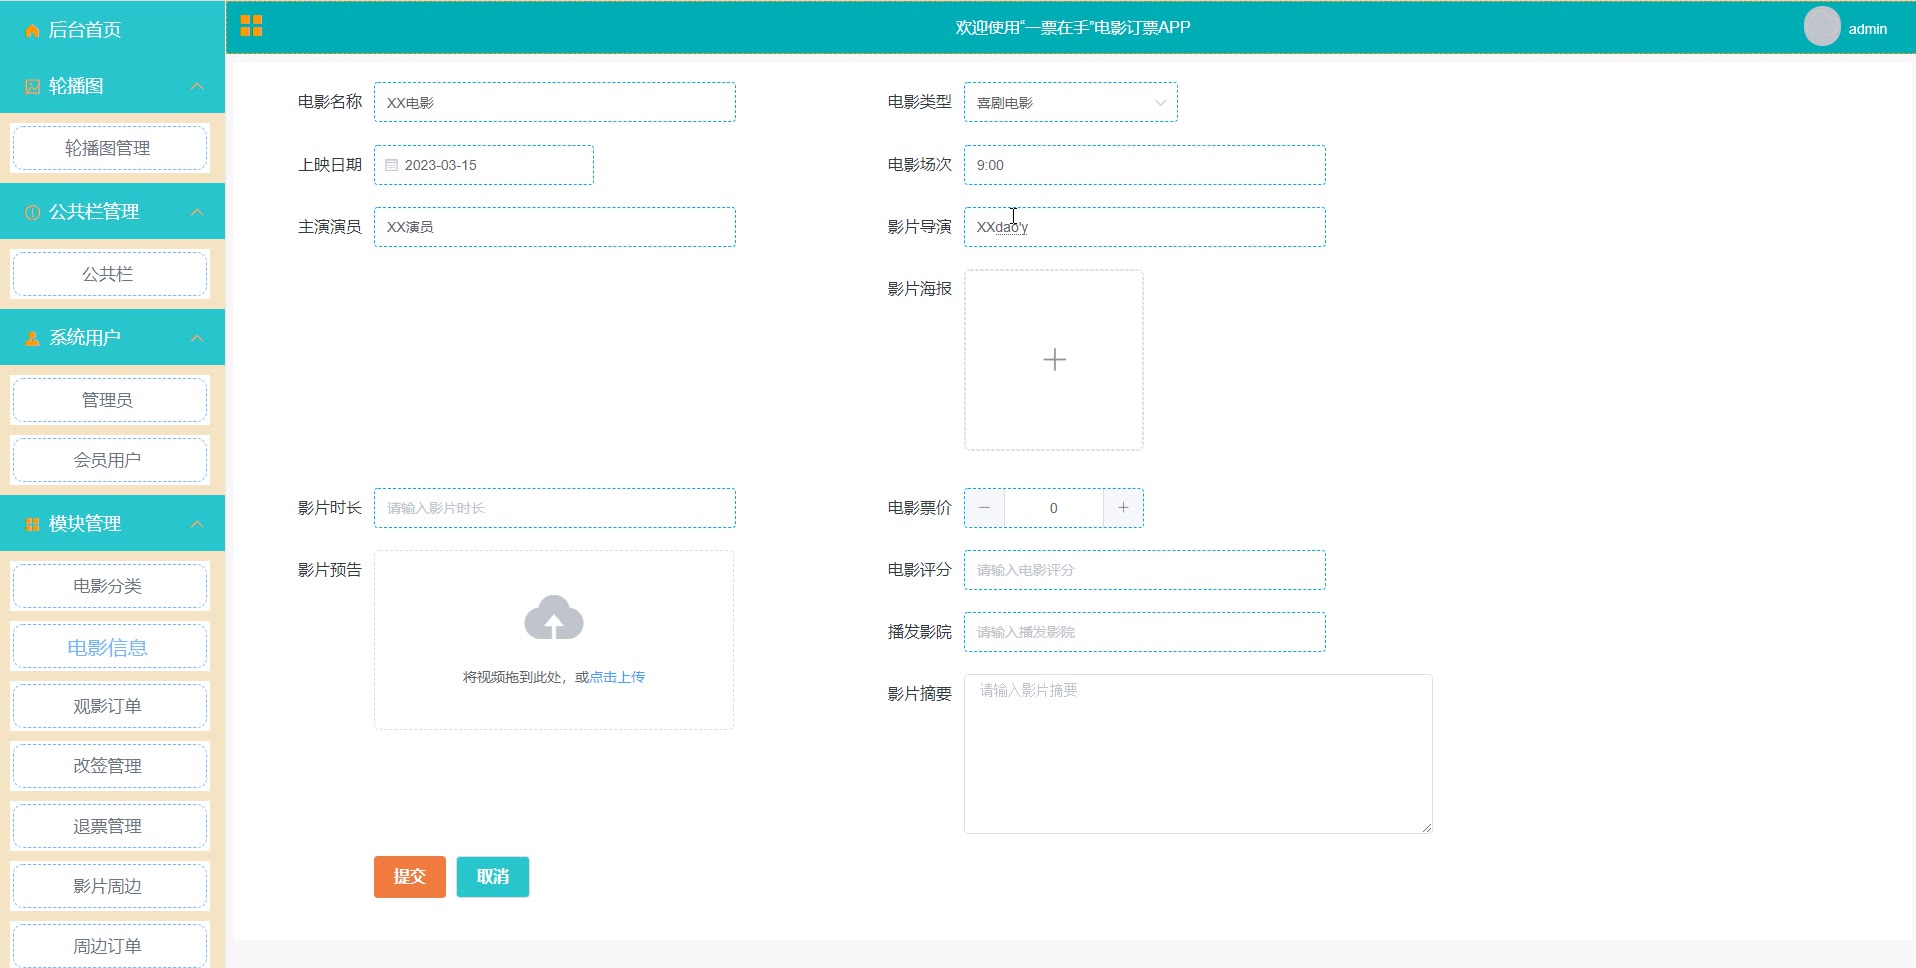Open 管理员 menu item
The image size is (1916, 968).
109,400
